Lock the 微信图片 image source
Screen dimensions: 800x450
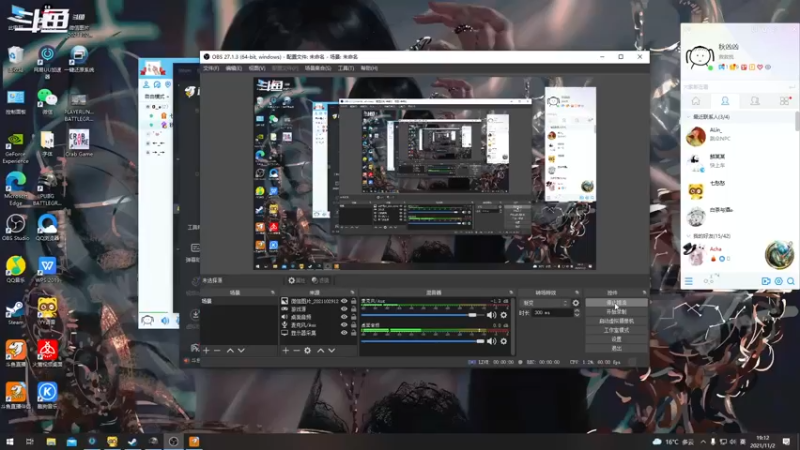[353, 301]
